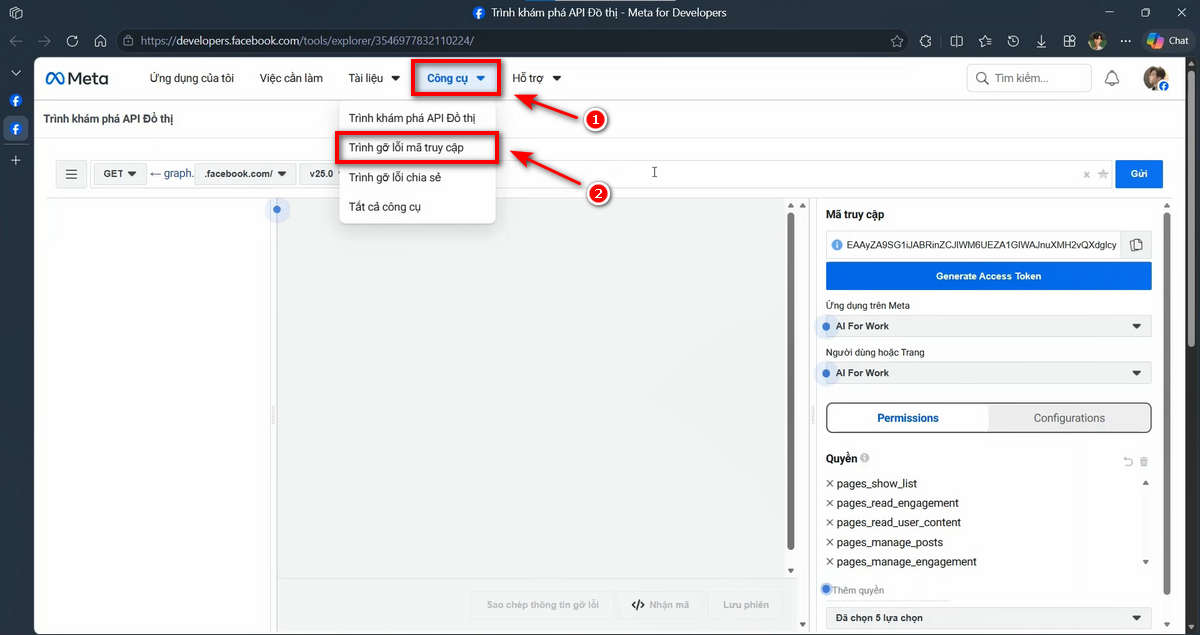This screenshot has width=1200, height=635.
Task: Expand the Hỗ trợ menu
Action: (x=537, y=78)
